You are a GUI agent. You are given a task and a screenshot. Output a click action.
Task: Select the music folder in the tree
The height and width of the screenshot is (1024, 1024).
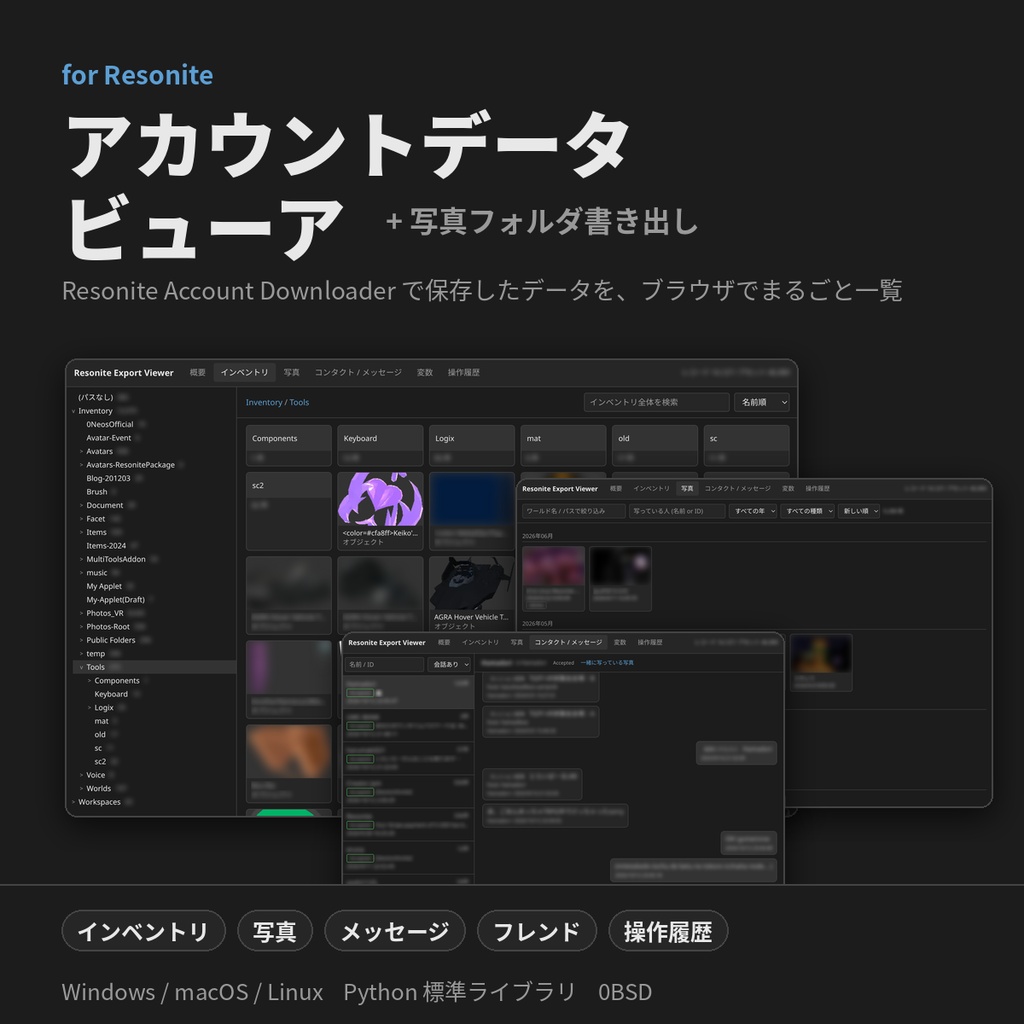click(x=97, y=573)
